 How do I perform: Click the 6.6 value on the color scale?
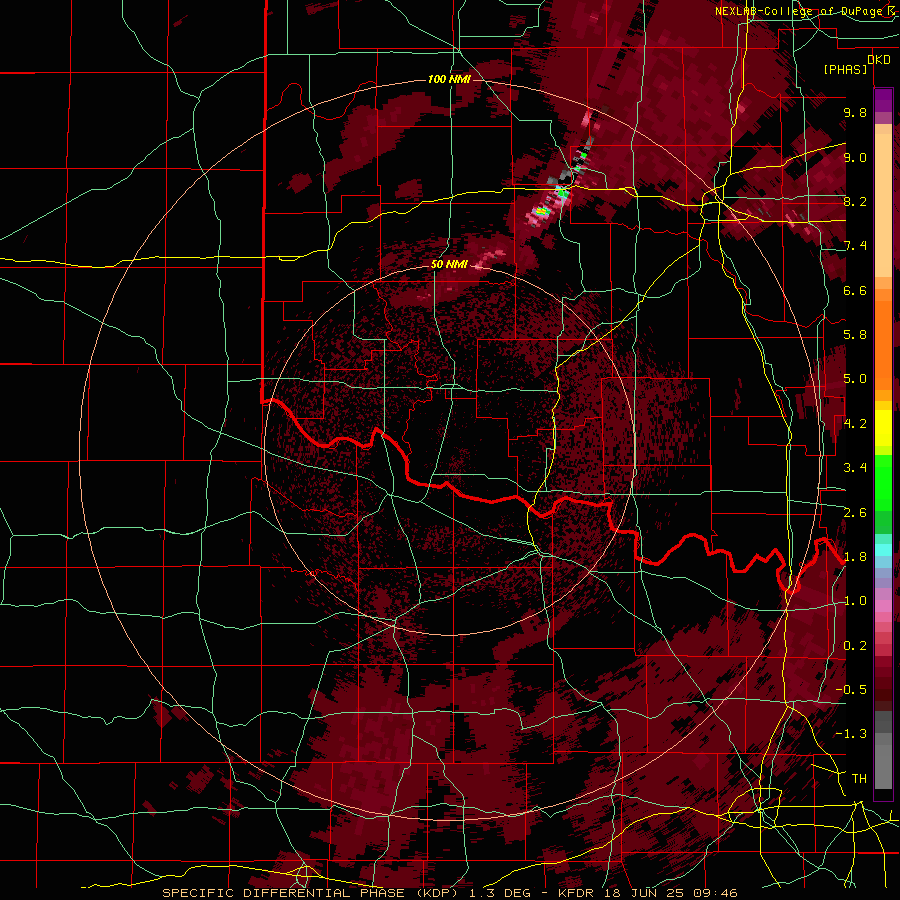tap(855, 290)
